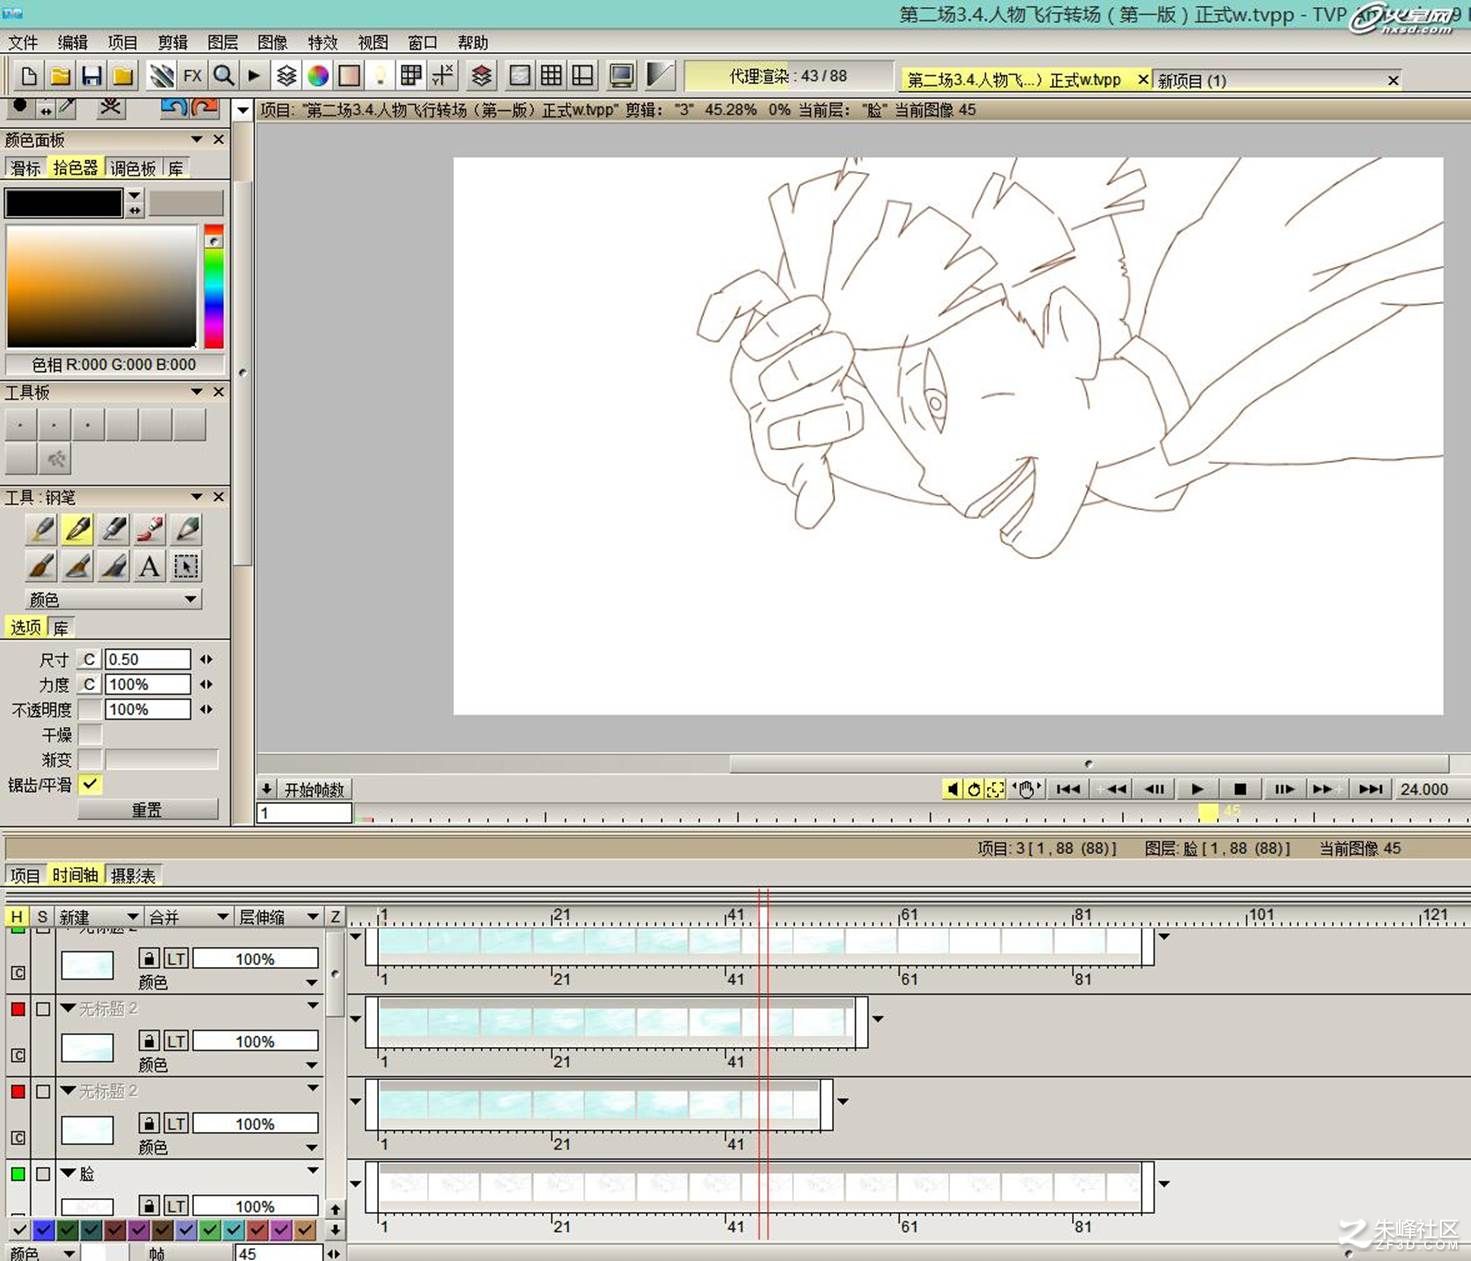
Task: Click the floppy disk save icon
Action: [91, 76]
